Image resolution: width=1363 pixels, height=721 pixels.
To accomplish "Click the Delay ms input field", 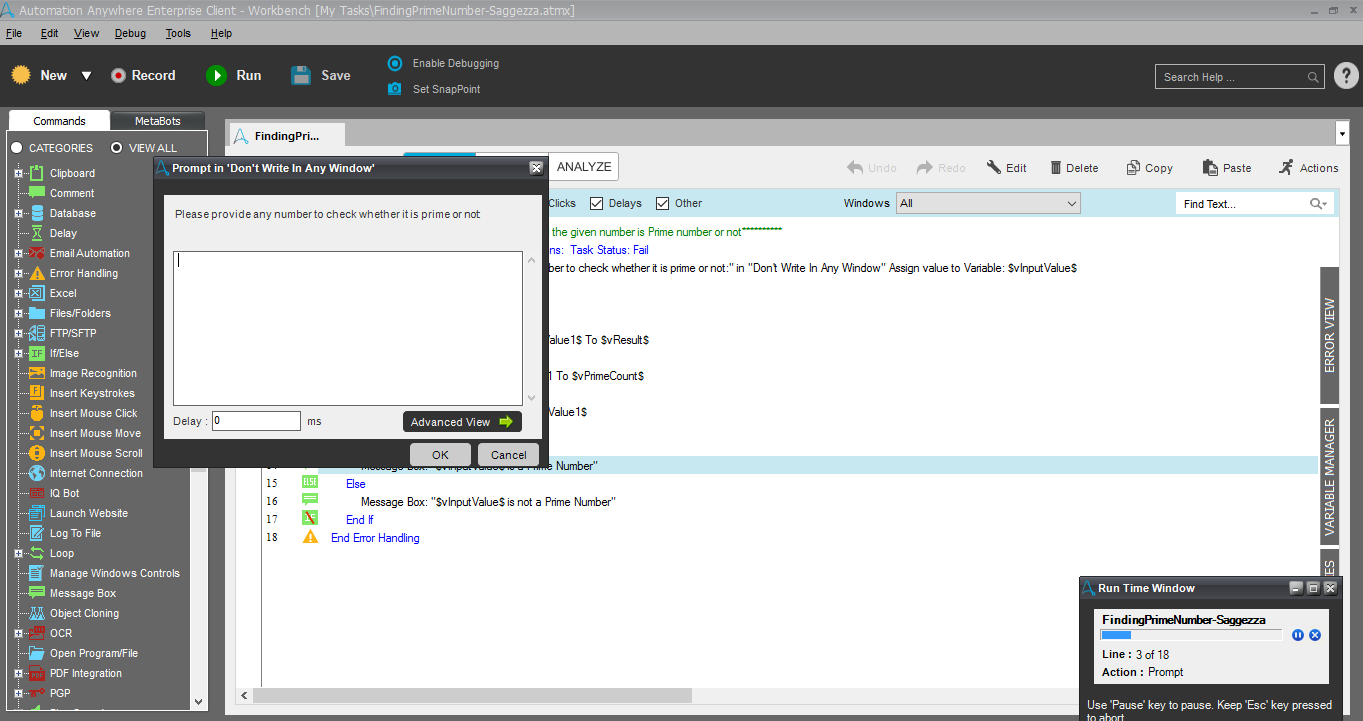I will pyautogui.click(x=256, y=421).
